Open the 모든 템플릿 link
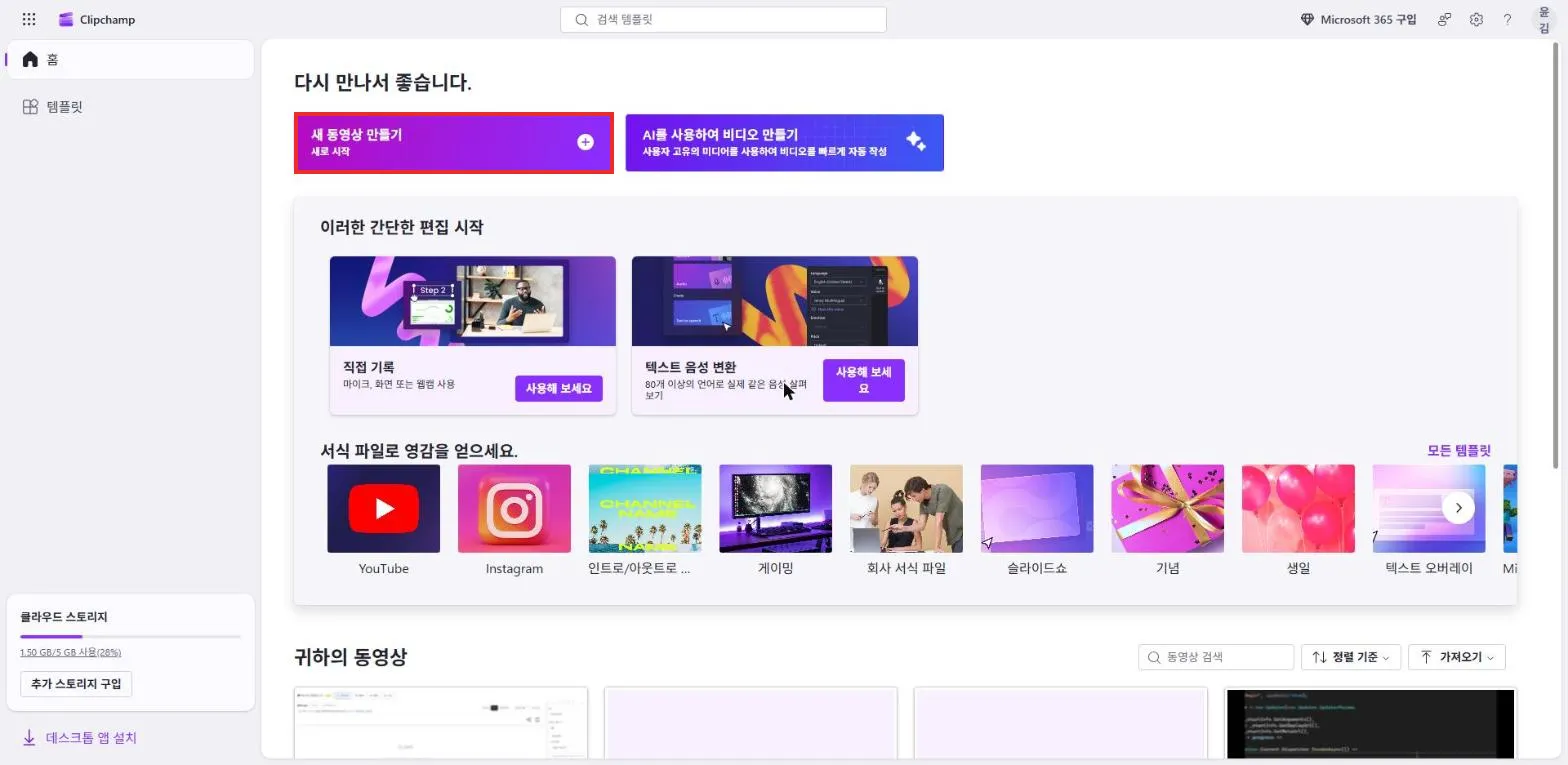The image size is (1568, 765). click(x=1458, y=451)
